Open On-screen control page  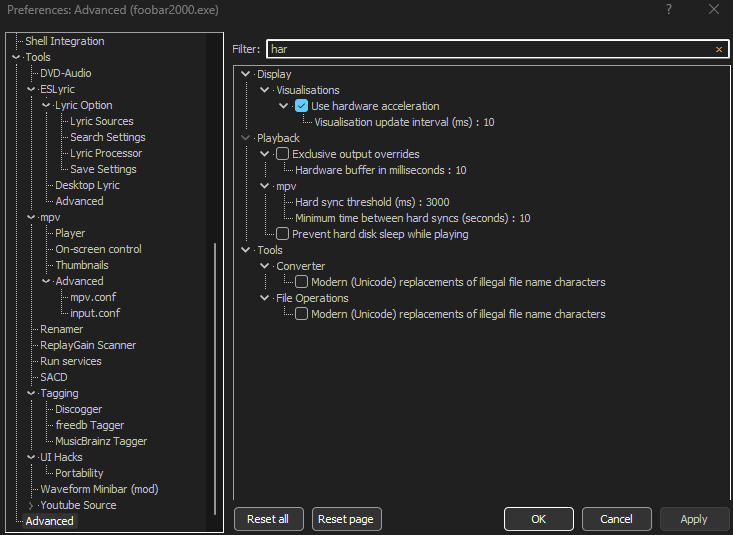[98, 249]
